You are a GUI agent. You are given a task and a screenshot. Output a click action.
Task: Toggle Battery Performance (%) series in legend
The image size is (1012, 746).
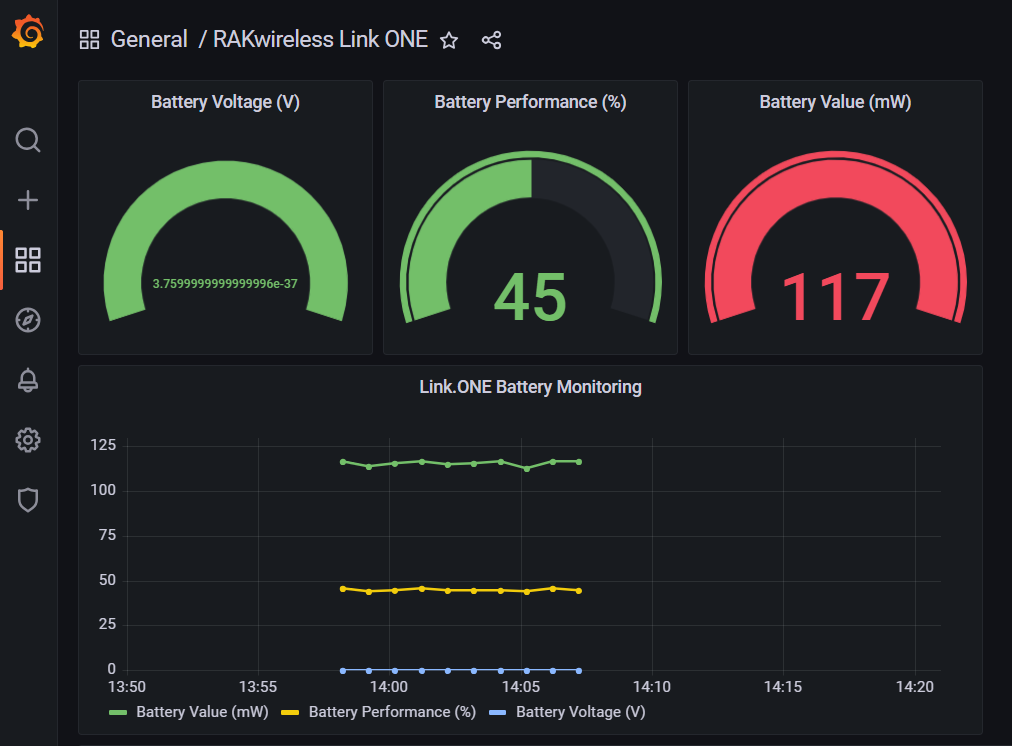(x=392, y=712)
